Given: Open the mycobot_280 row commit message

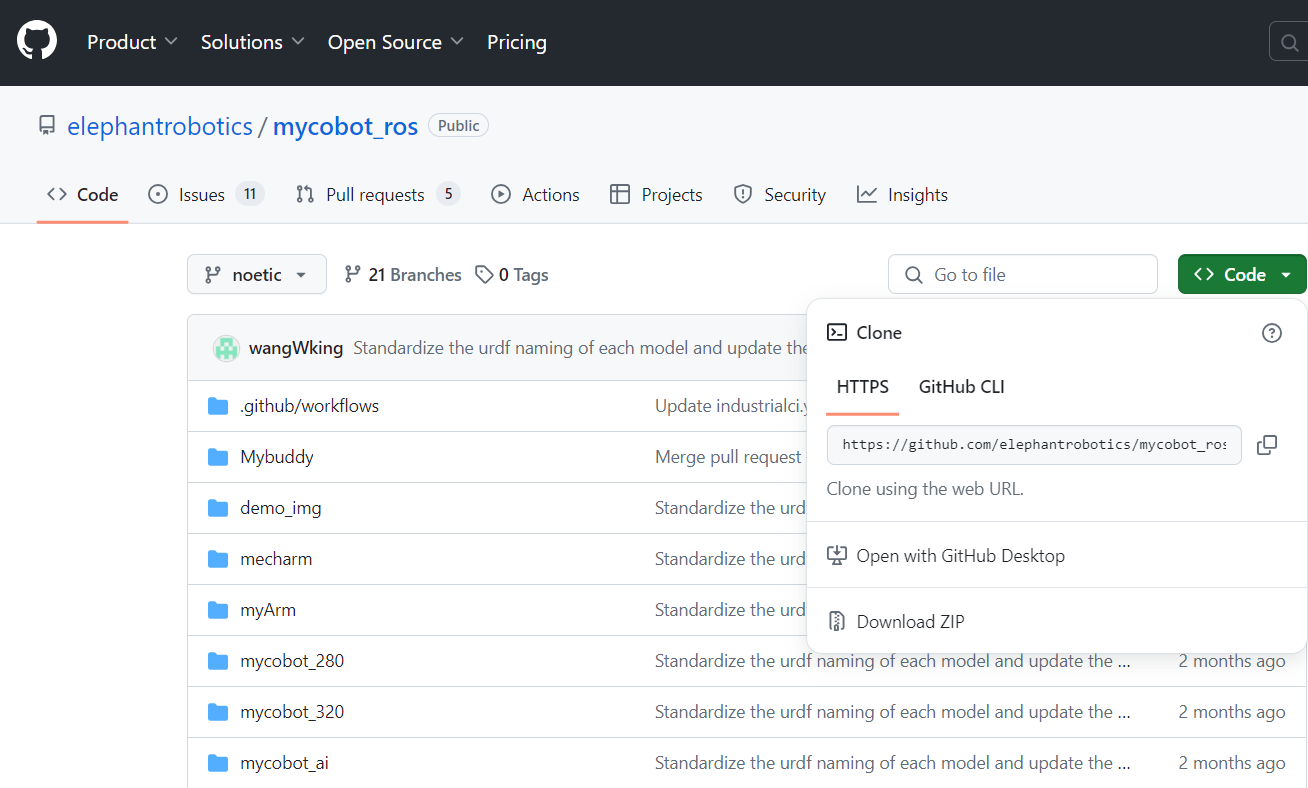Looking at the screenshot, I should [893, 661].
